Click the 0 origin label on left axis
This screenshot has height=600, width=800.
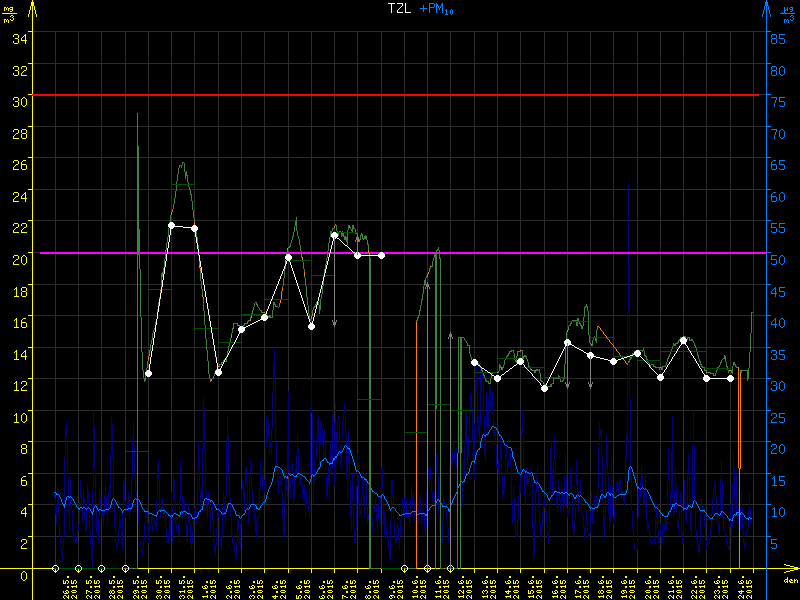25,573
